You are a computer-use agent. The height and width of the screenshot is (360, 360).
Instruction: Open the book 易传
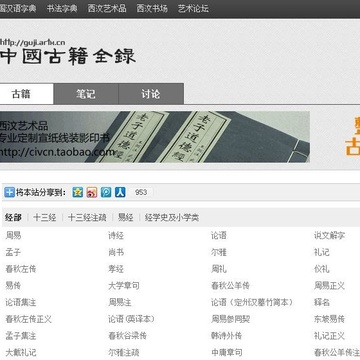coord(13,286)
